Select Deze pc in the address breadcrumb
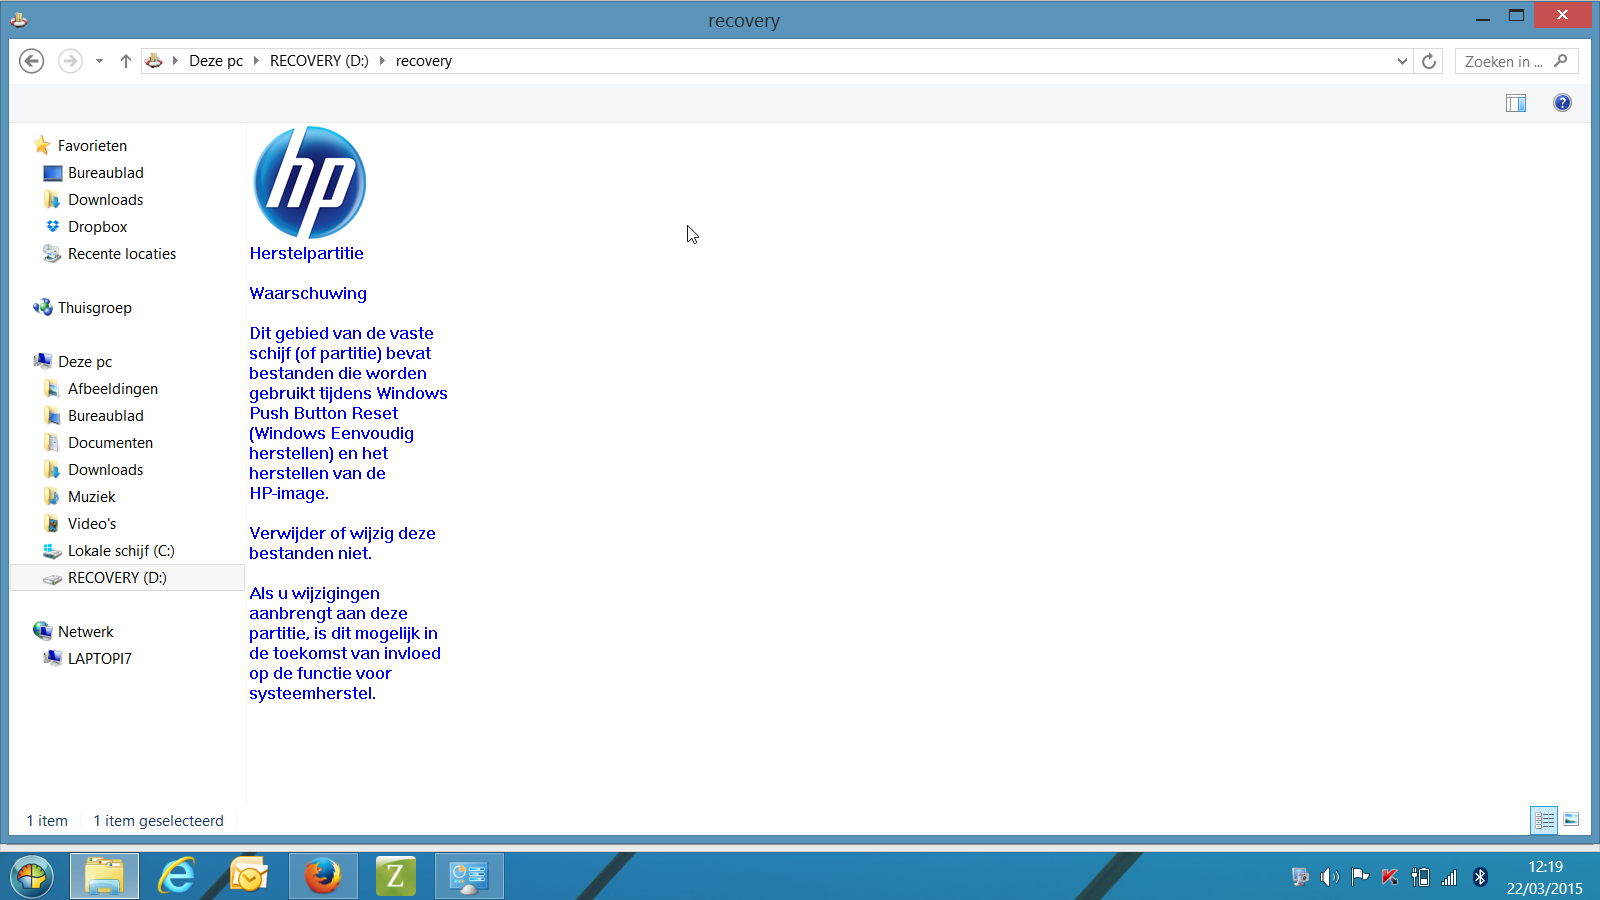 point(216,61)
